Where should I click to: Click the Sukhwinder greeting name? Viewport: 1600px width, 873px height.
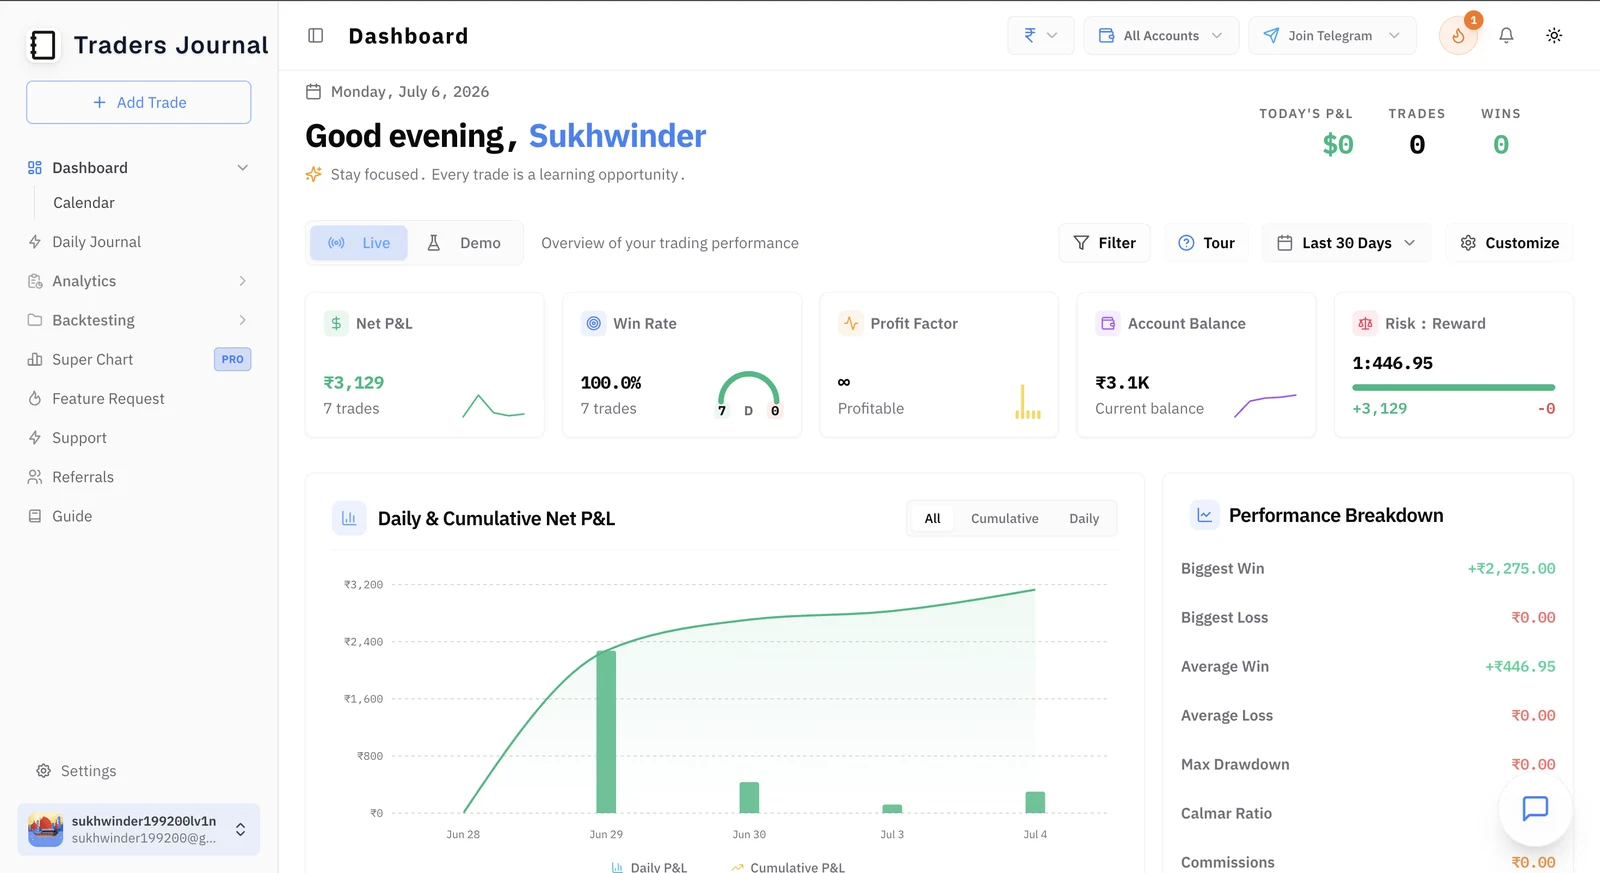coord(617,136)
